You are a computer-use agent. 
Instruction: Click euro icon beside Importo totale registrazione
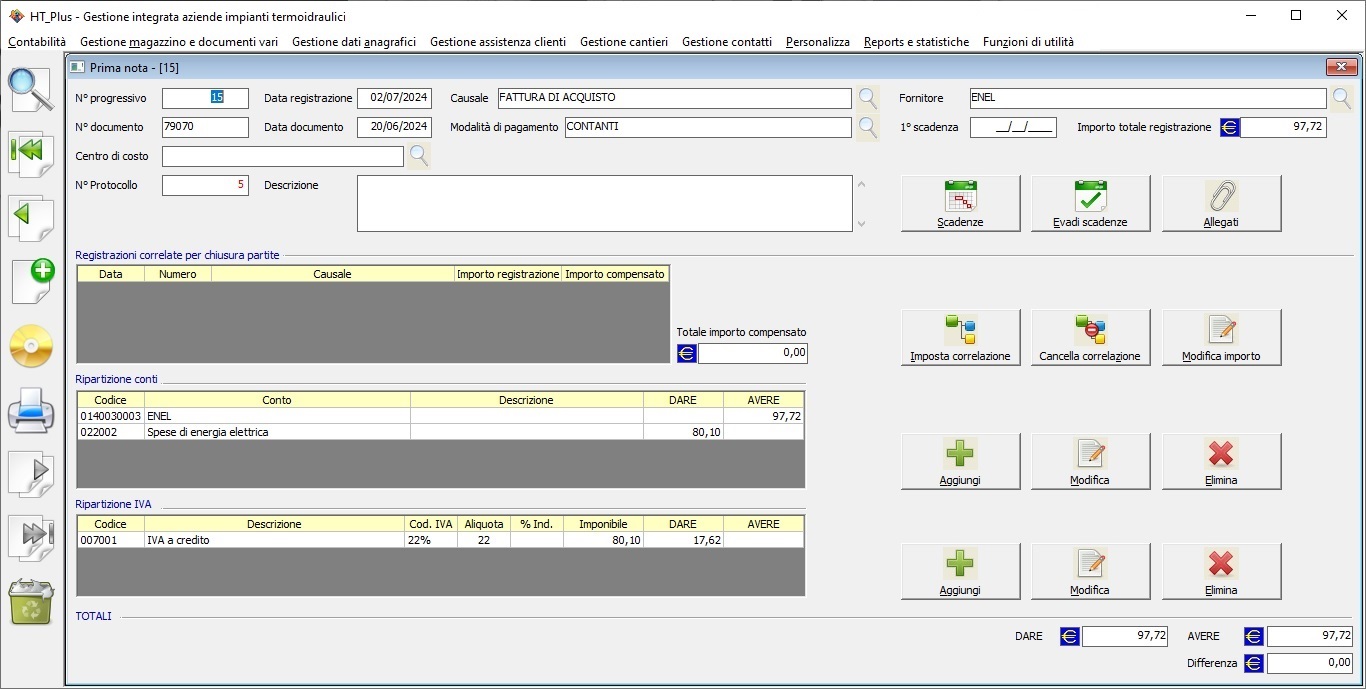tap(1229, 128)
